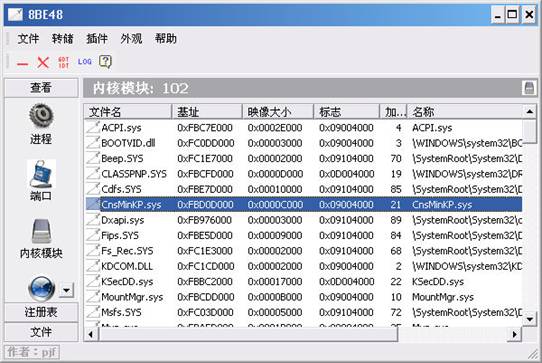Select the 进程 gear icon in sidebar

[x=41, y=116]
